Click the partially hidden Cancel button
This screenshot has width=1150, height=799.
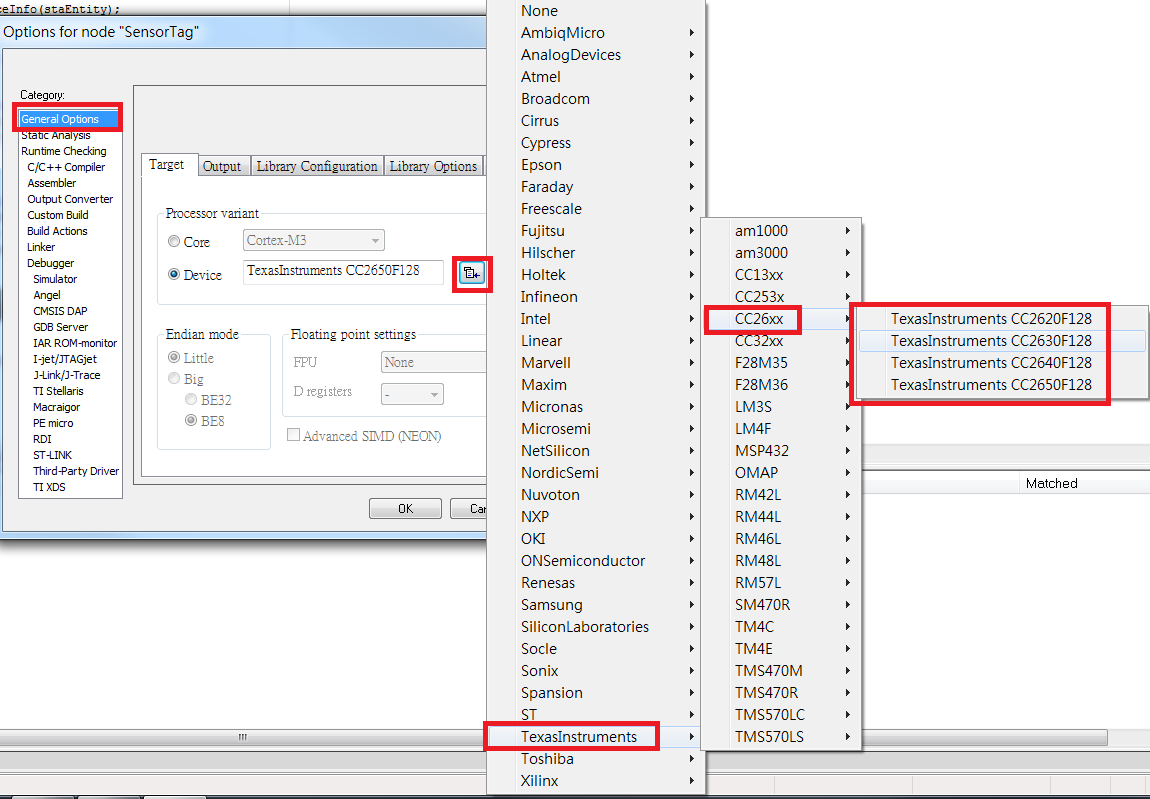pyautogui.click(x=469, y=508)
